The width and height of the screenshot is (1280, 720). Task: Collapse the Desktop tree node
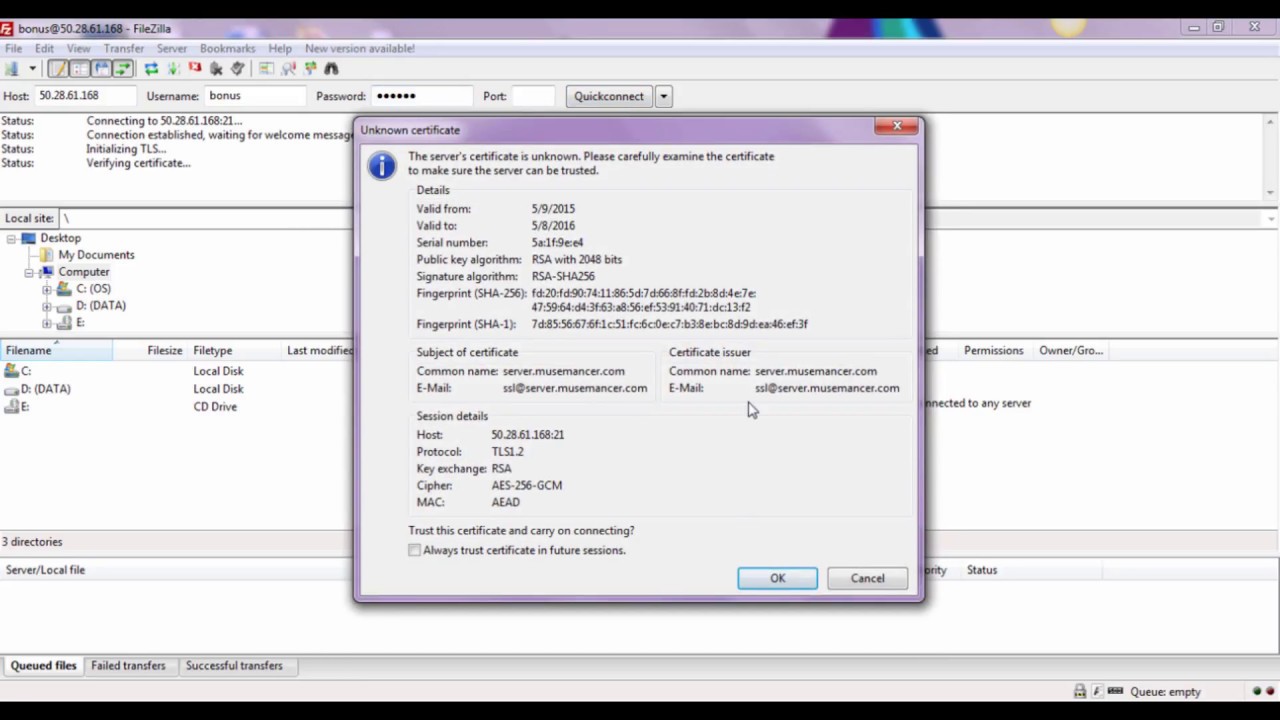coord(11,238)
